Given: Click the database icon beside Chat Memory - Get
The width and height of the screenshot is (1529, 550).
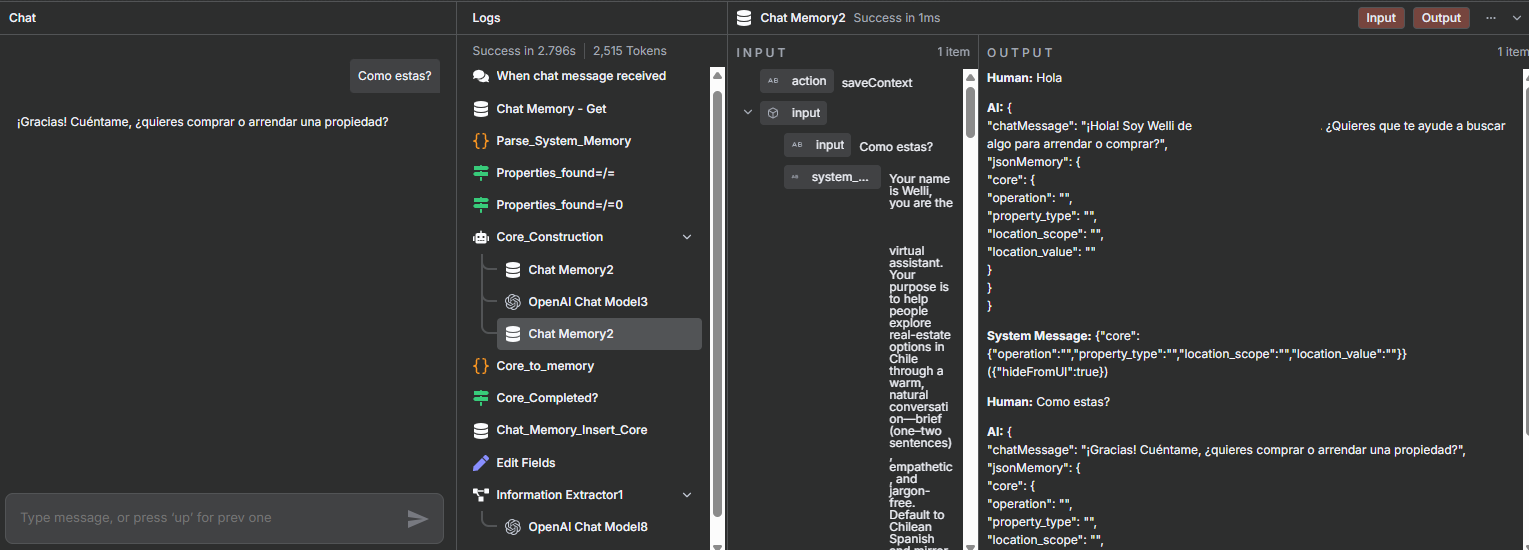Looking at the screenshot, I should pos(481,109).
